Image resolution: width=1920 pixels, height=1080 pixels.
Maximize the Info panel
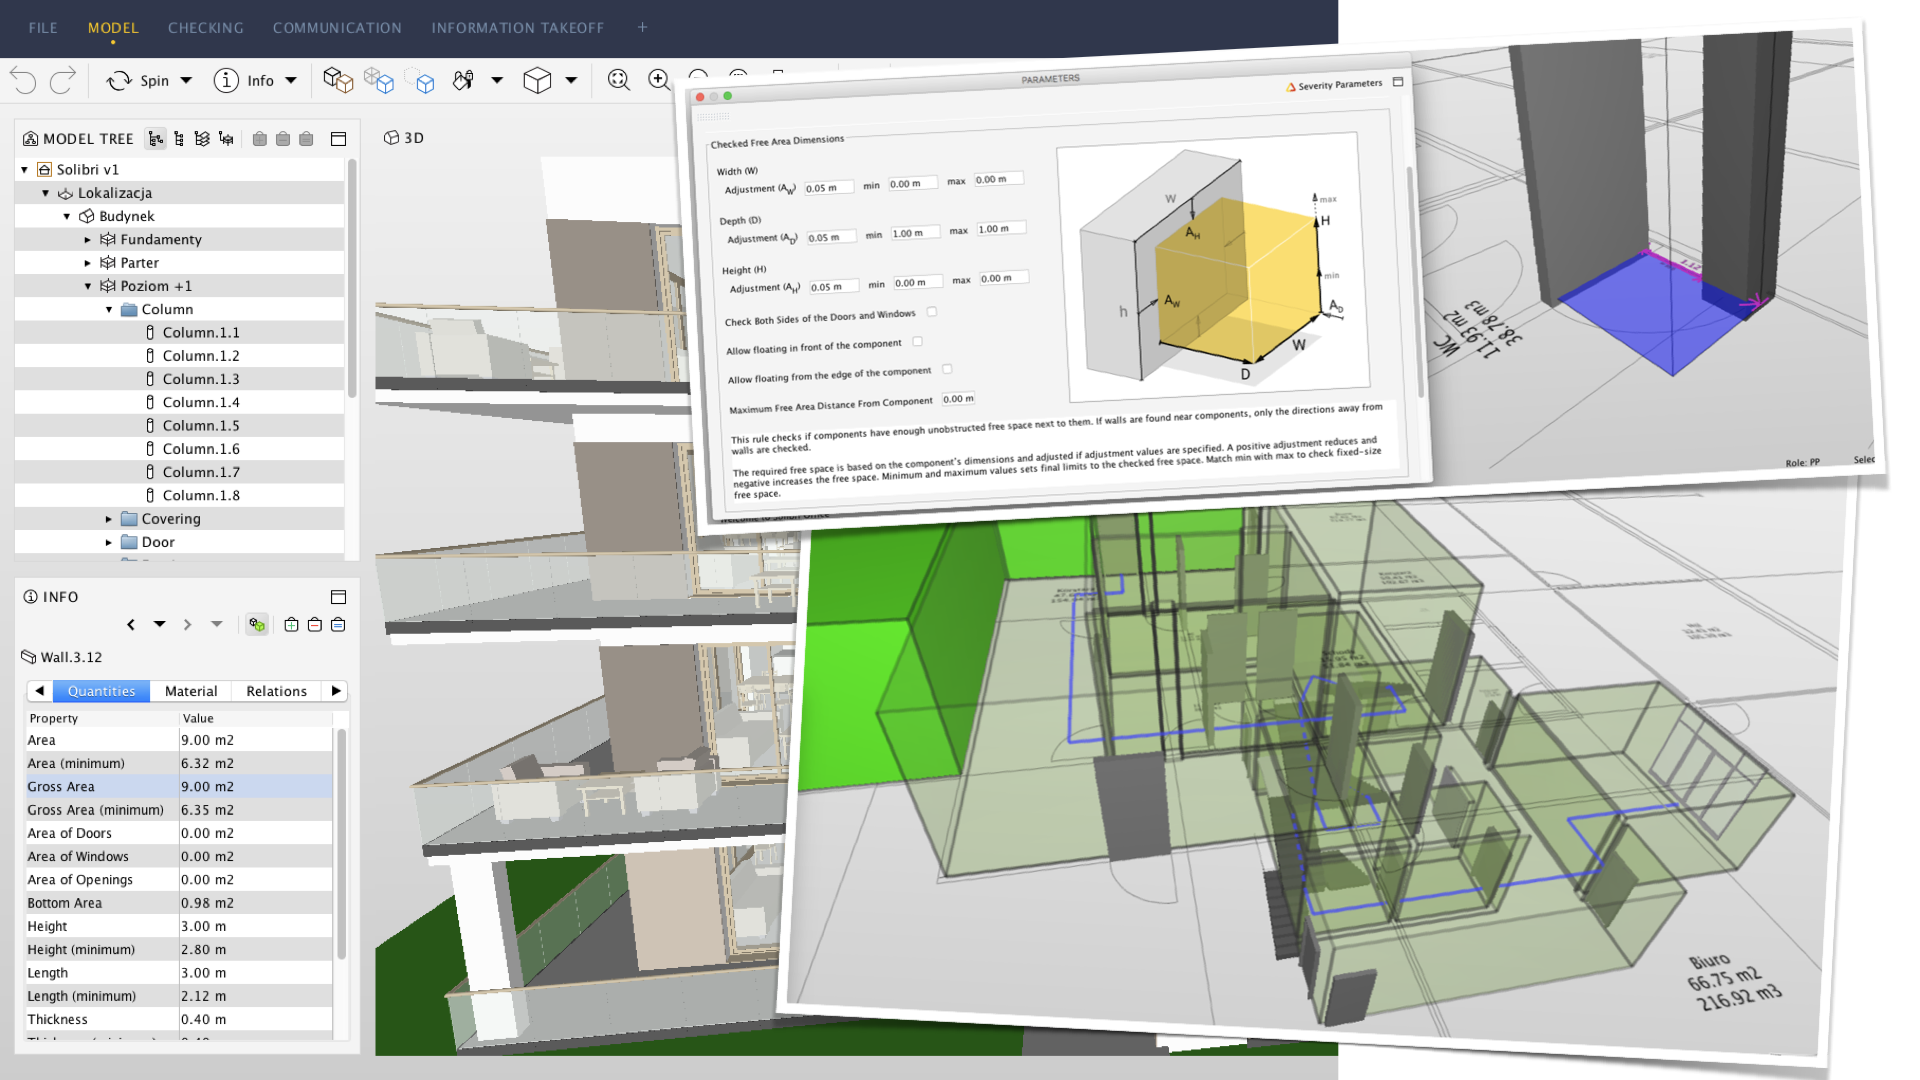(x=338, y=597)
